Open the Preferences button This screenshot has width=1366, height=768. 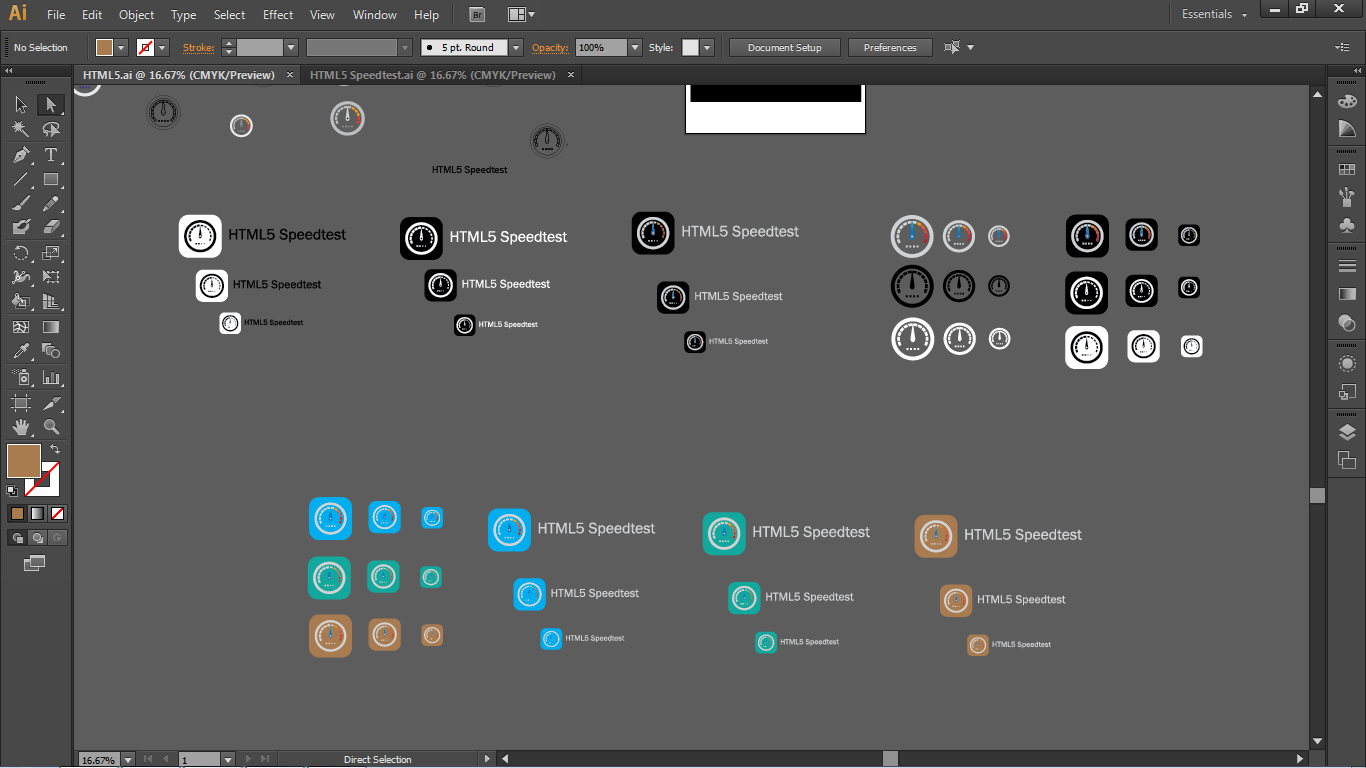pos(890,48)
